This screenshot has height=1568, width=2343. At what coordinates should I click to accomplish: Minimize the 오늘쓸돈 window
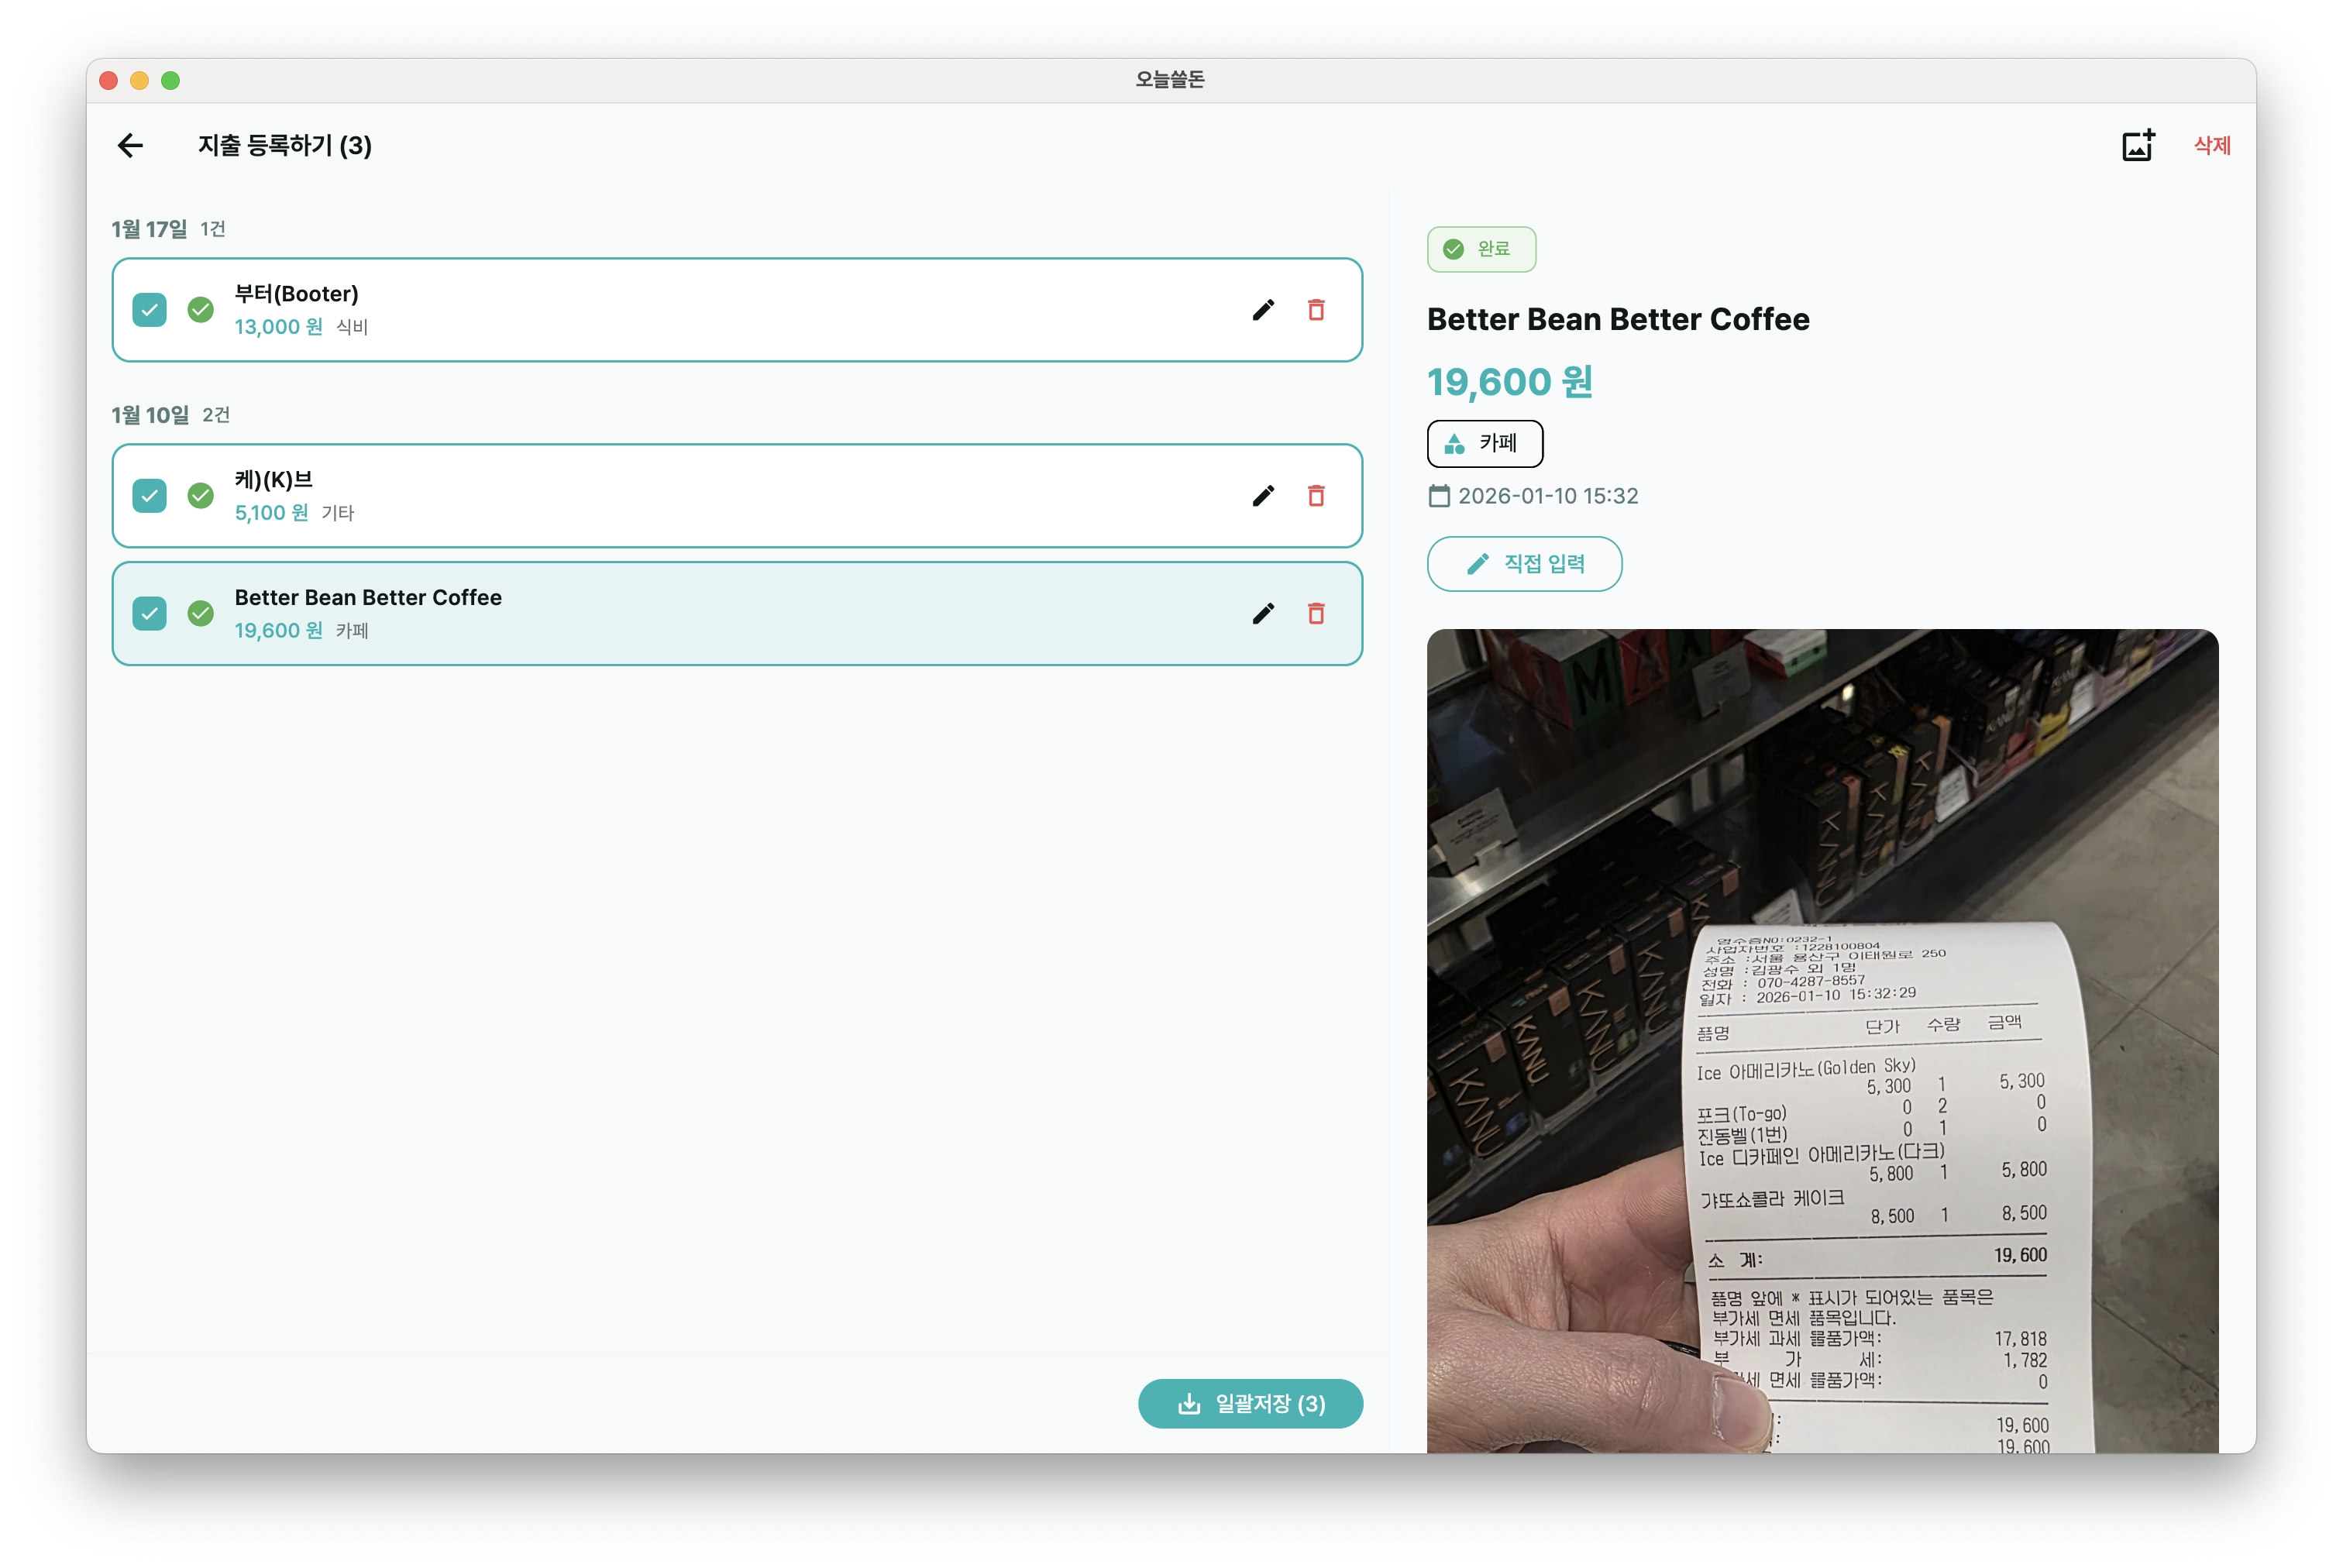(x=140, y=80)
